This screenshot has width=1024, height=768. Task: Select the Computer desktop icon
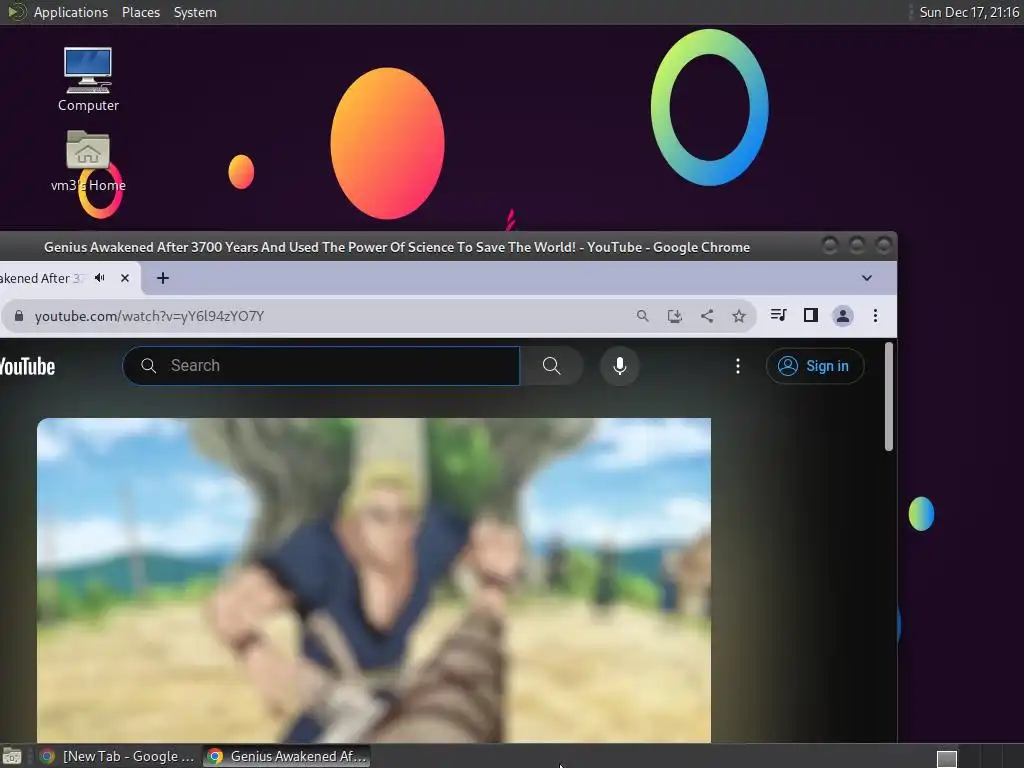88,80
